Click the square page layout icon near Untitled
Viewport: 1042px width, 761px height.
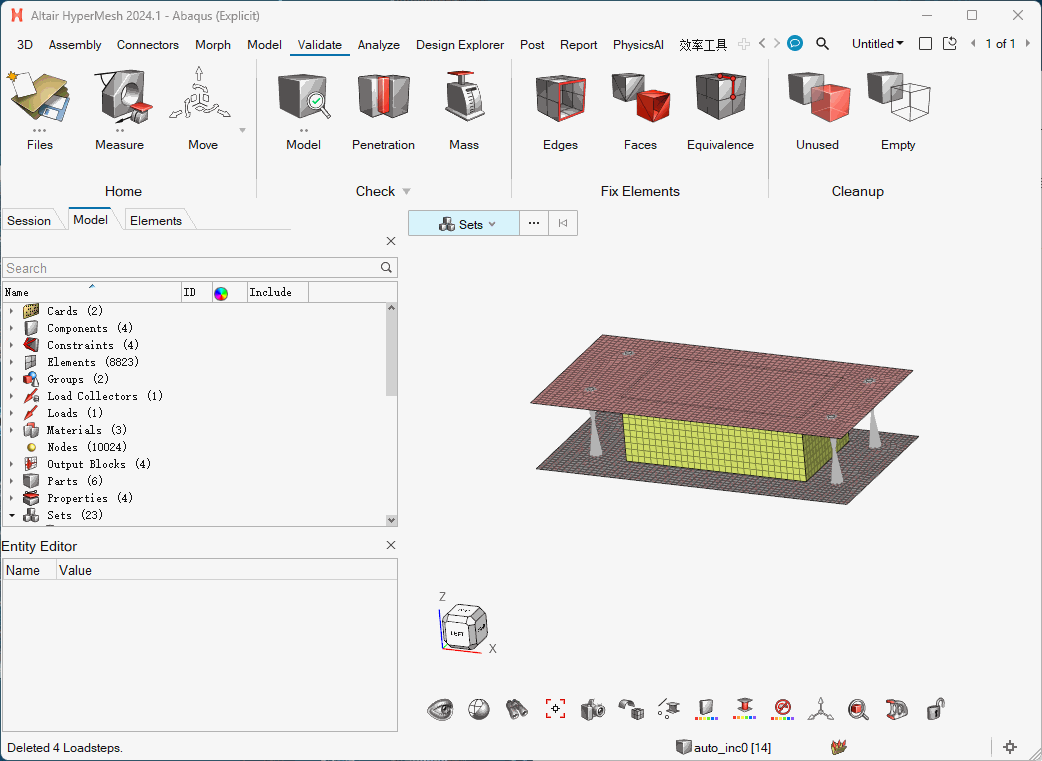point(925,44)
